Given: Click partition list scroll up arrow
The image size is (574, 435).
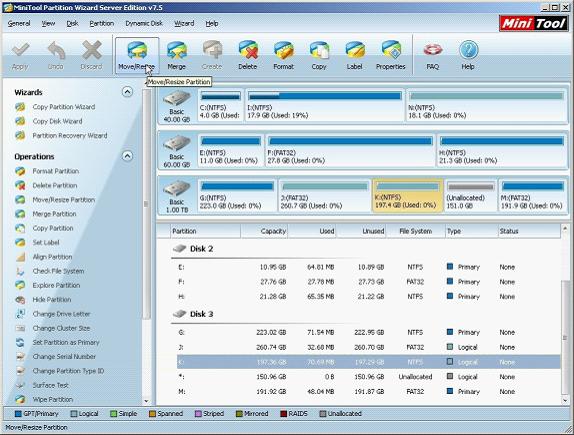Looking at the screenshot, I should tap(565, 229).
